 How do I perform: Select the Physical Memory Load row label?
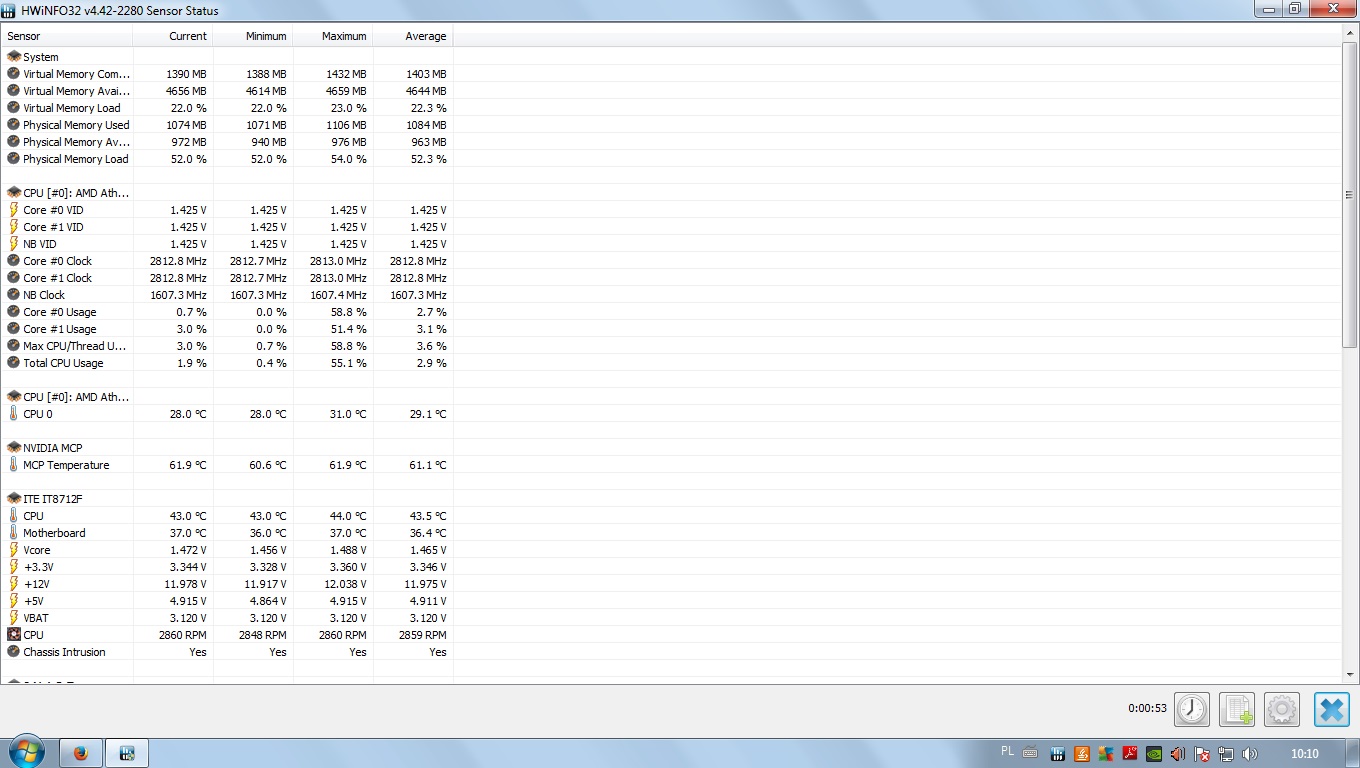[x=76, y=159]
